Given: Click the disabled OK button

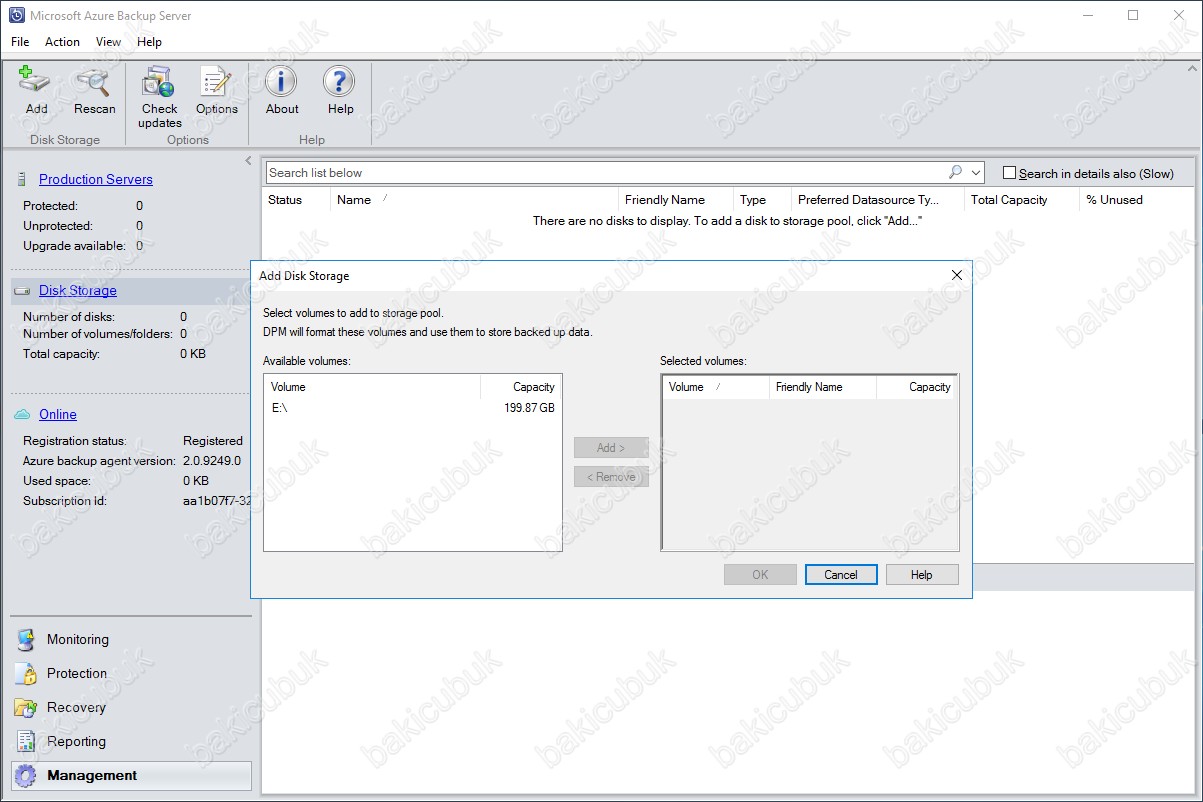Looking at the screenshot, I should coord(760,575).
